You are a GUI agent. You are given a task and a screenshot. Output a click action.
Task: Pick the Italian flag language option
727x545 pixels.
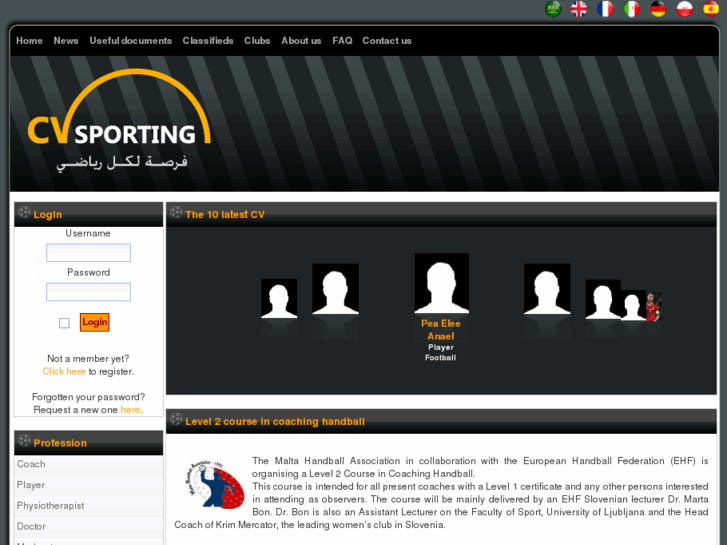631,9
